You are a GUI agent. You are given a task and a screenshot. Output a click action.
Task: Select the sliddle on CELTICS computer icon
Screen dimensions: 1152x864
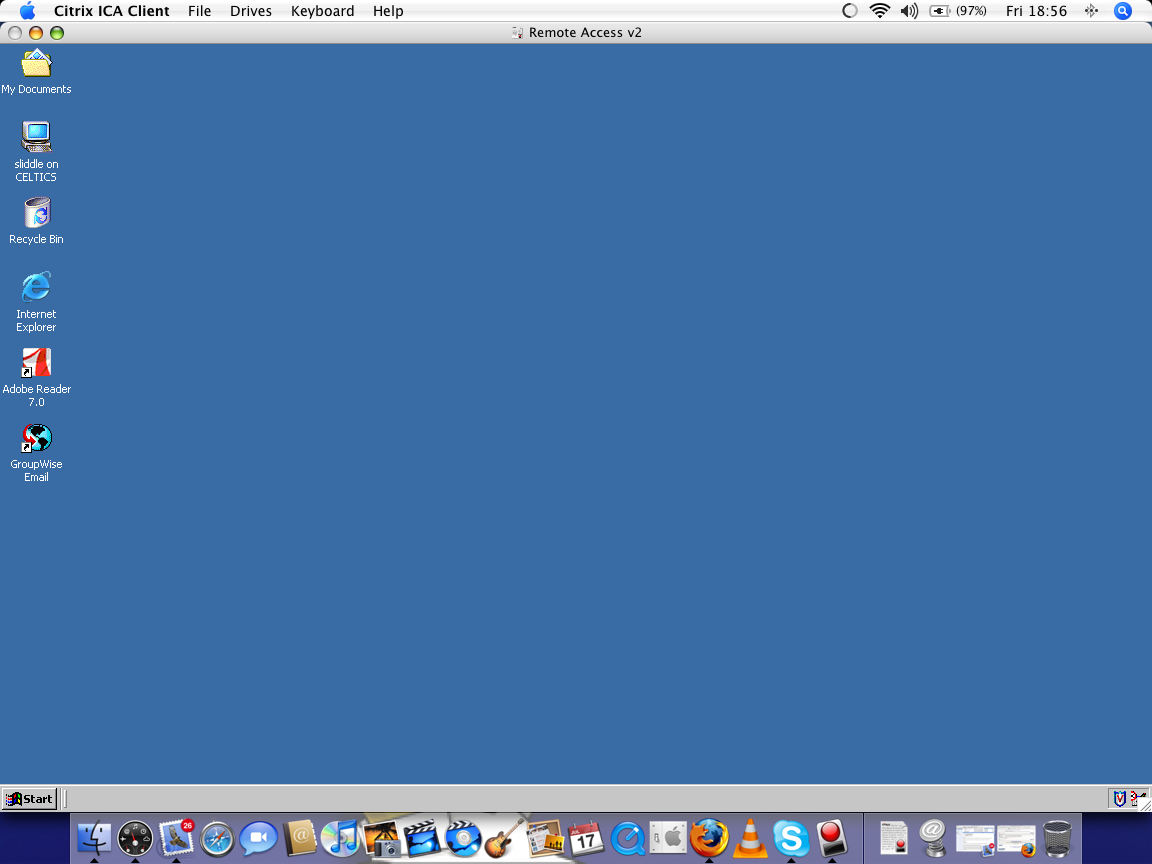(36, 137)
